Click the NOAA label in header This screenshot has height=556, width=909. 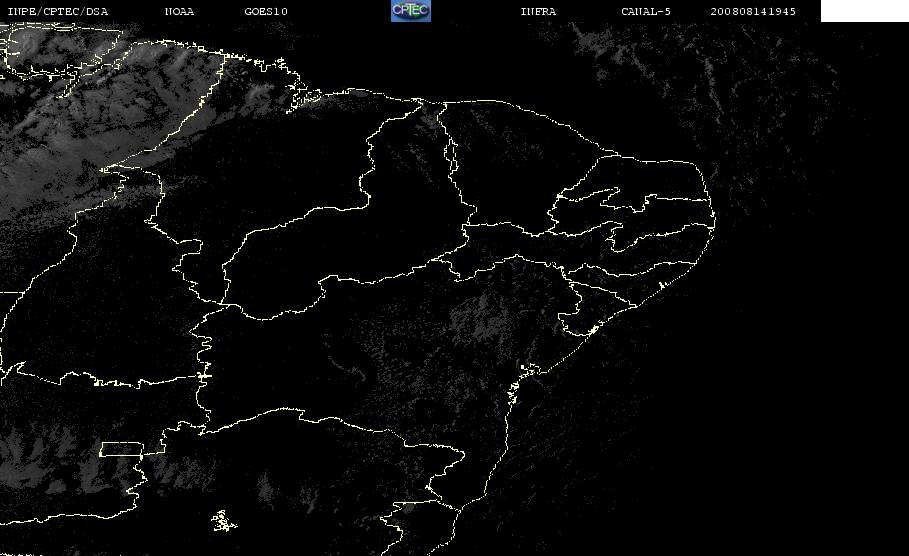[179, 12]
